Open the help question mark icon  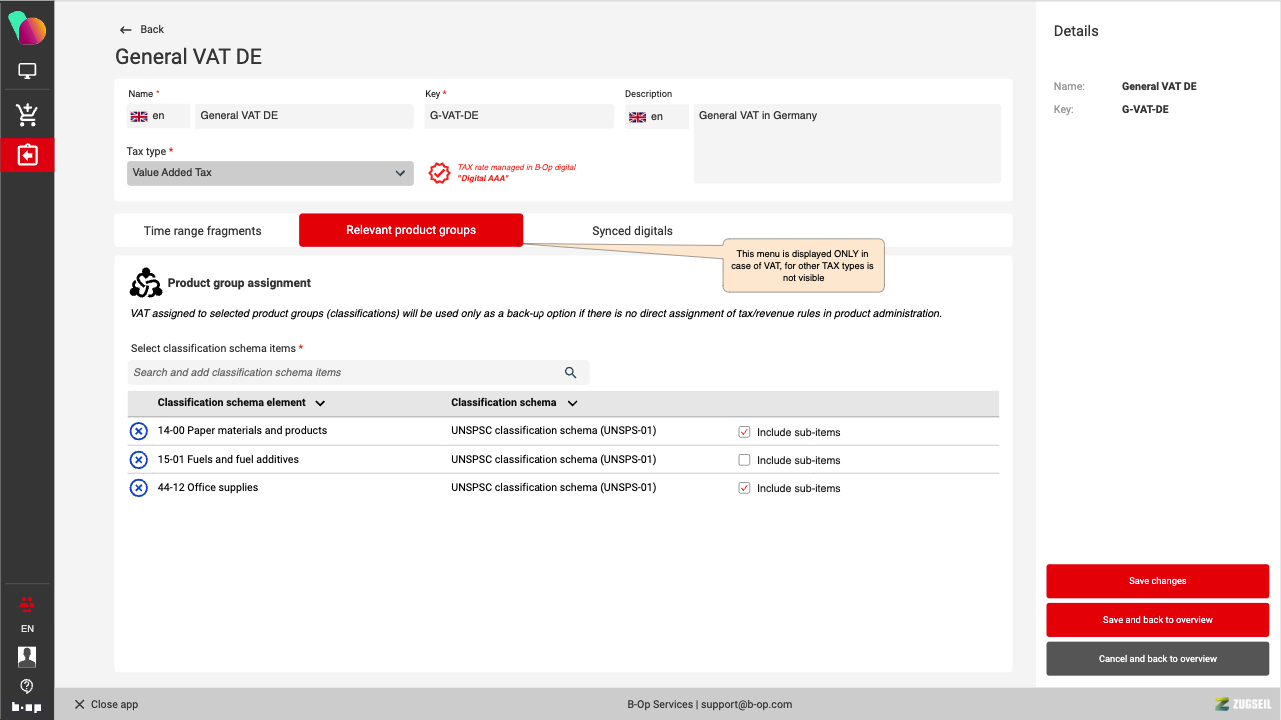[27, 686]
